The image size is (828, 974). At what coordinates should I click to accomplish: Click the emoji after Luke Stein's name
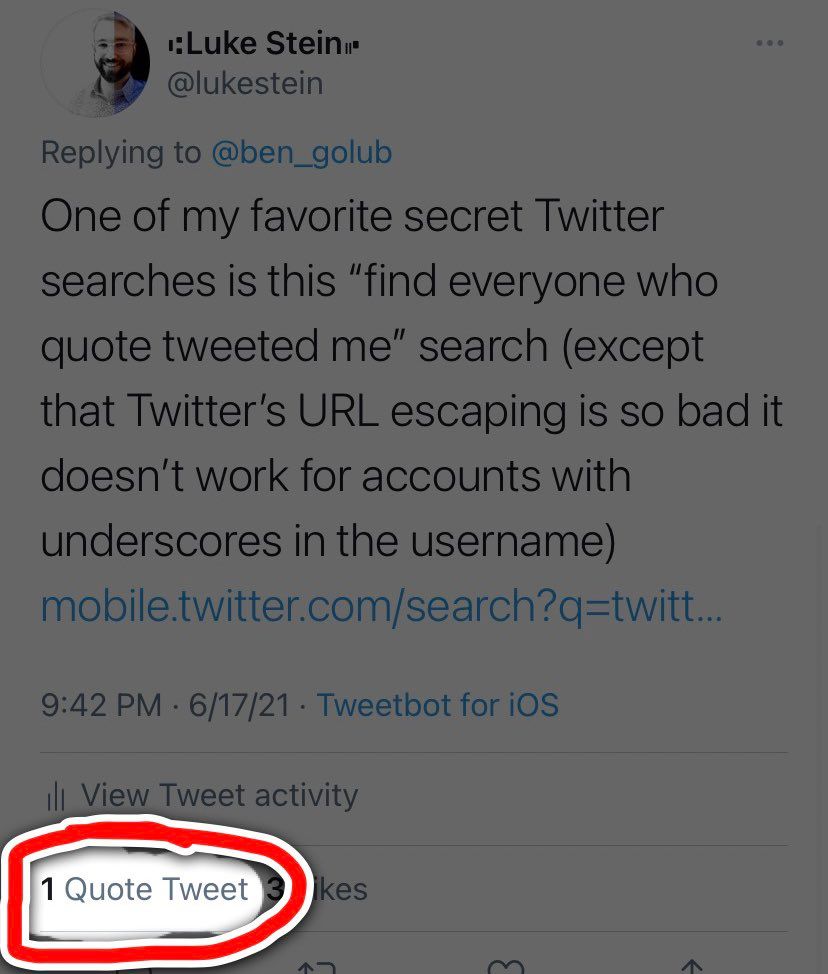click(x=350, y=45)
